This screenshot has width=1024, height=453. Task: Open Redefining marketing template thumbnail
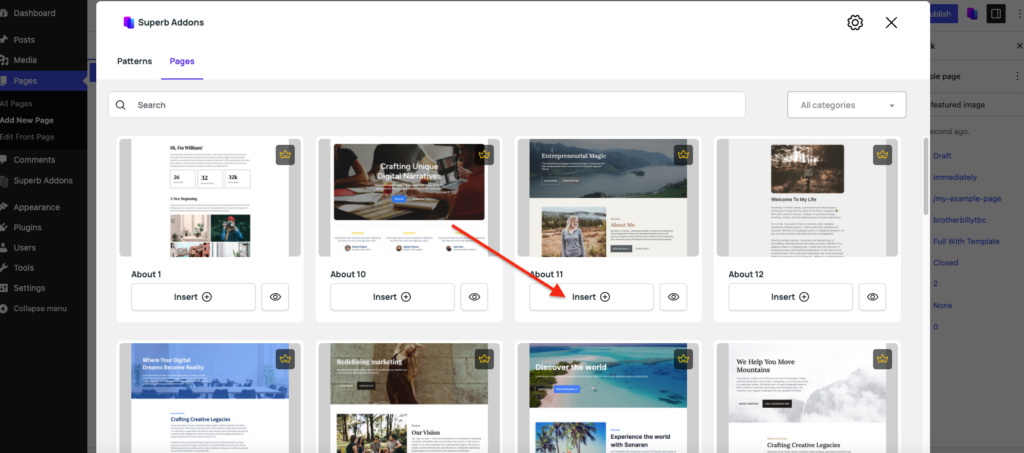(409, 398)
